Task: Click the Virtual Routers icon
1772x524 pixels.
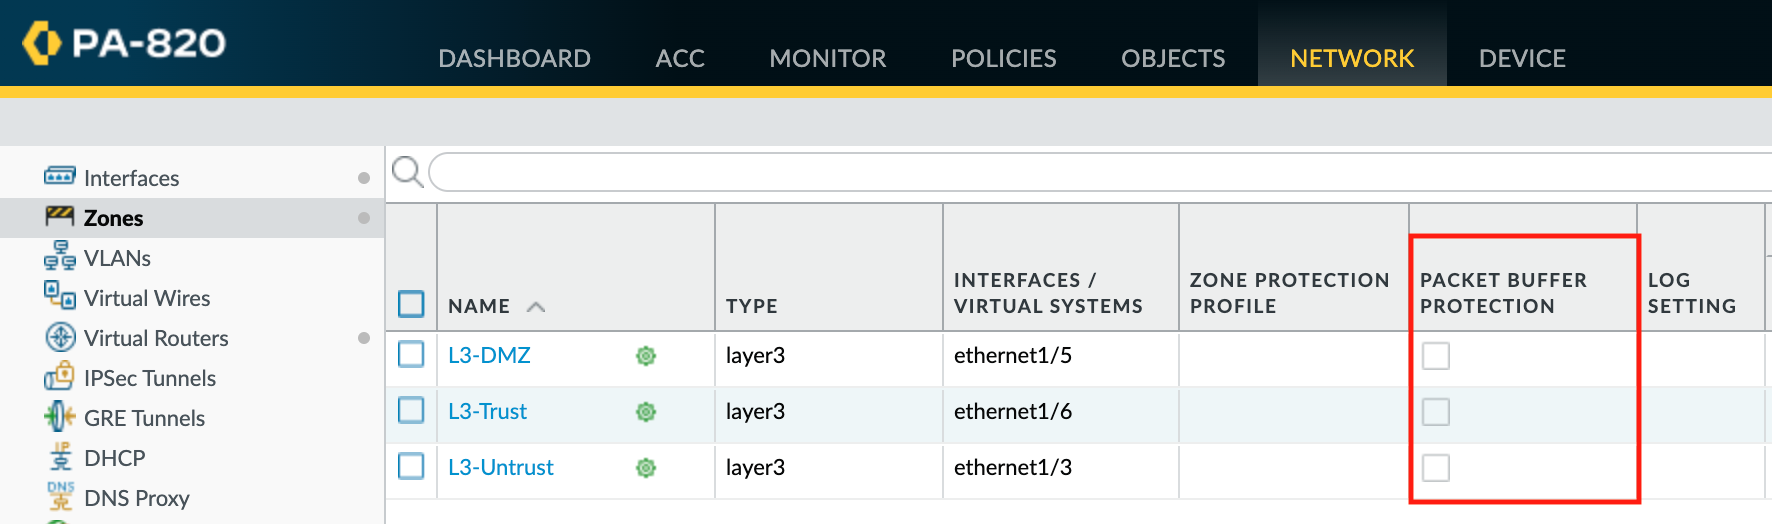Action: (x=60, y=337)
